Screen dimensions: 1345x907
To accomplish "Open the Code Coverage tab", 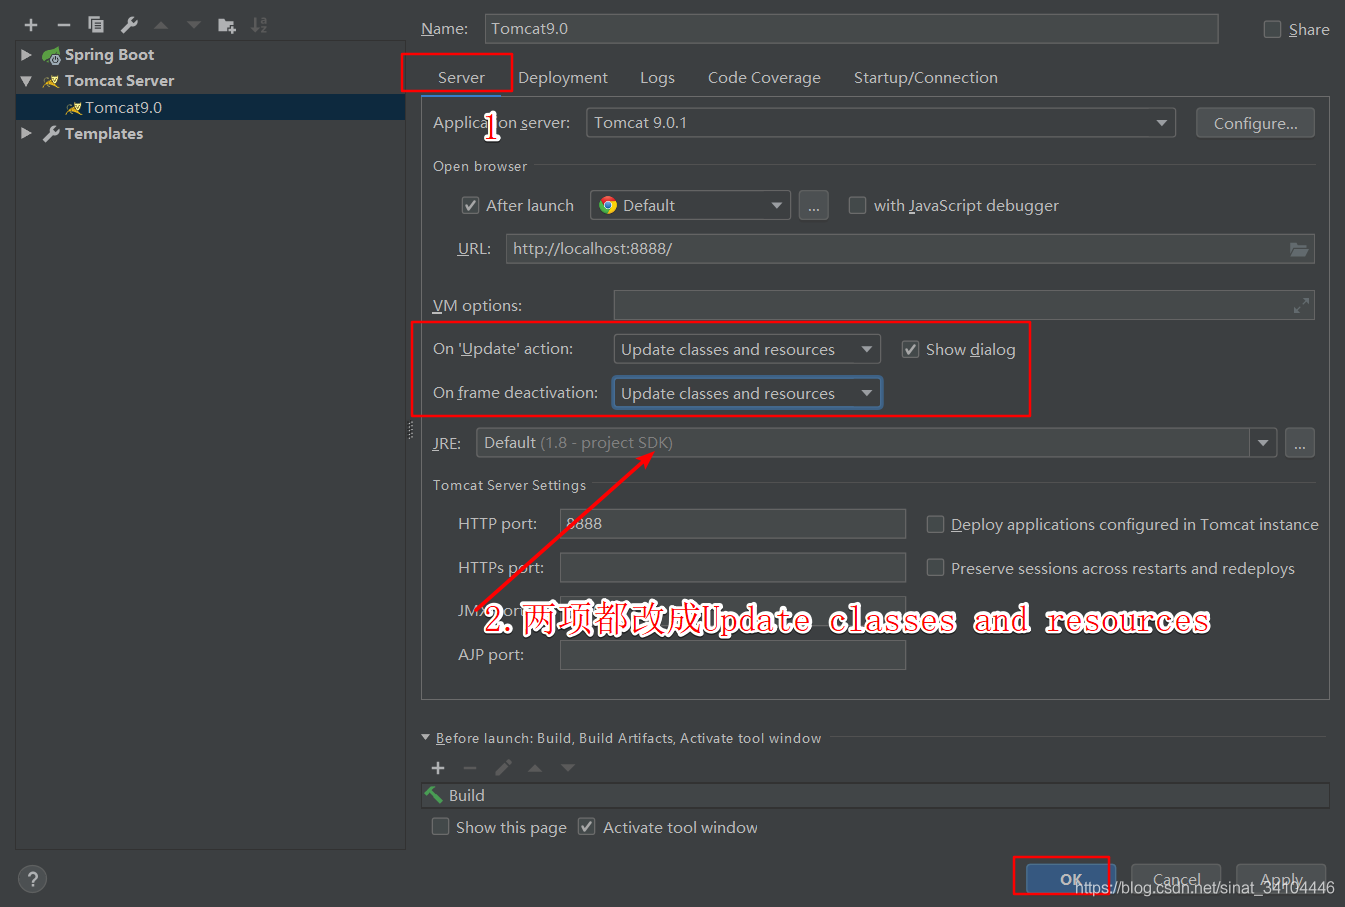I will 764,77.
